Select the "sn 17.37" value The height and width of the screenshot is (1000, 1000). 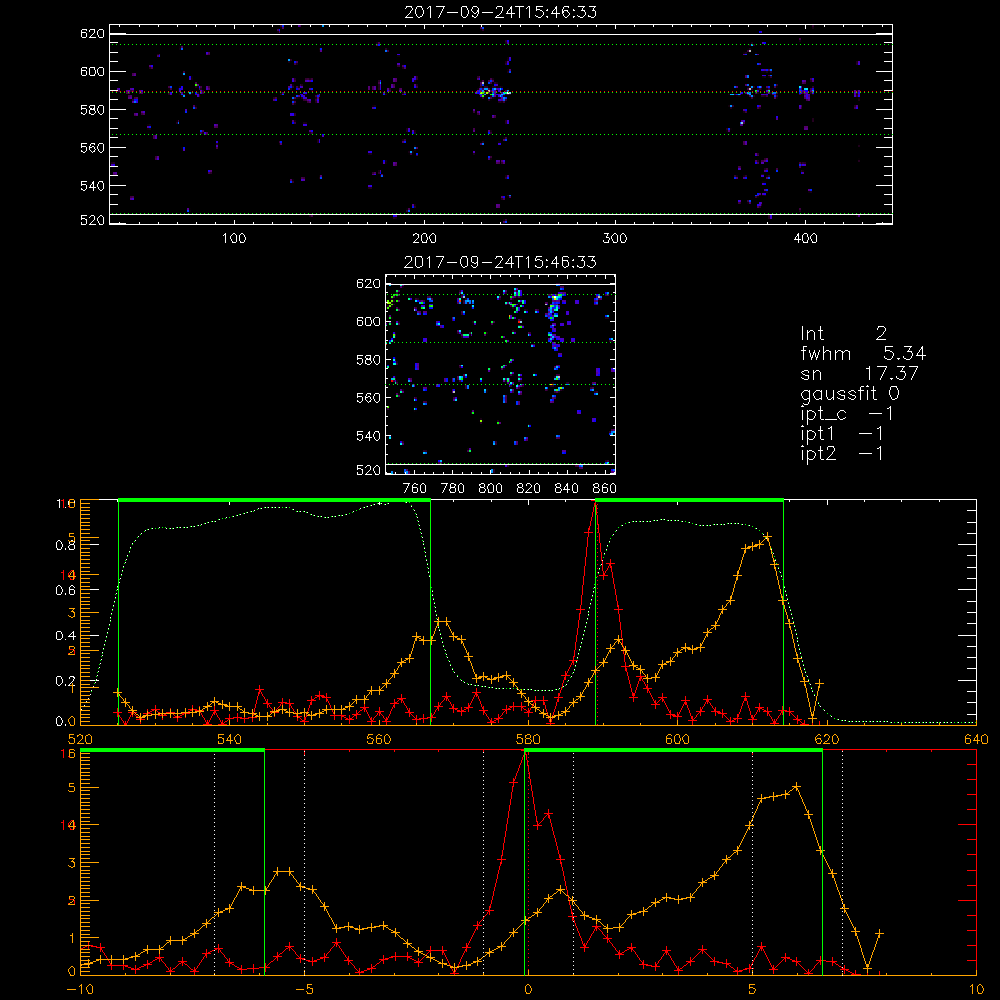pyautogui.click(x=859, y=373)
